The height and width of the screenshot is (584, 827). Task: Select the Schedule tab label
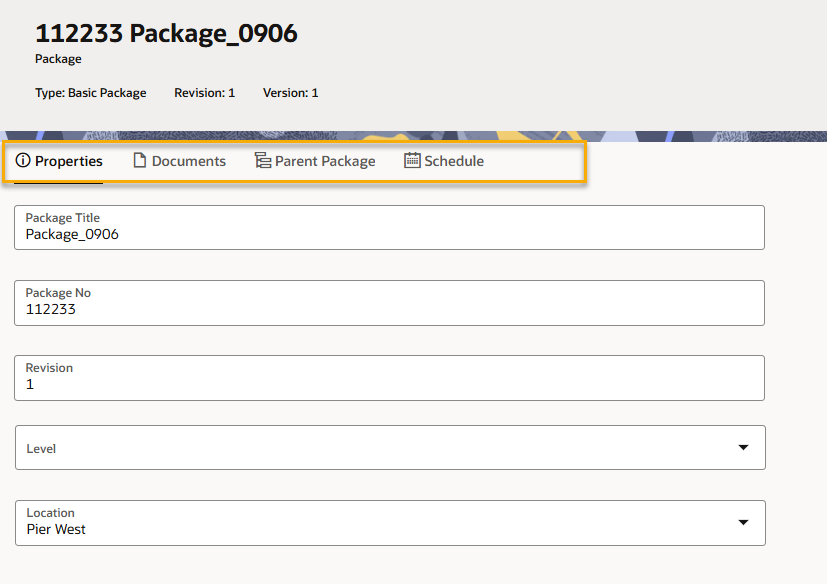point(454,161)
